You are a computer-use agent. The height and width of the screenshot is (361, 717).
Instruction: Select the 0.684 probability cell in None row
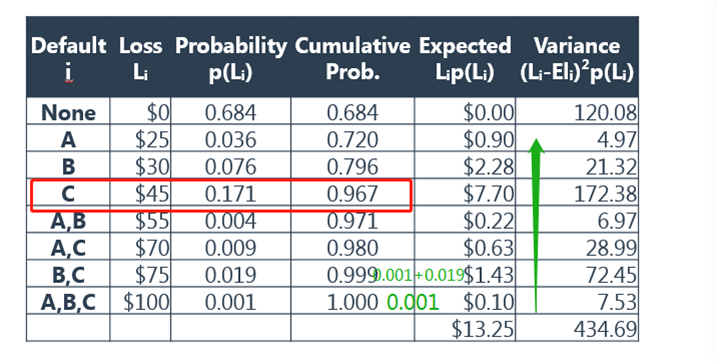230,112
